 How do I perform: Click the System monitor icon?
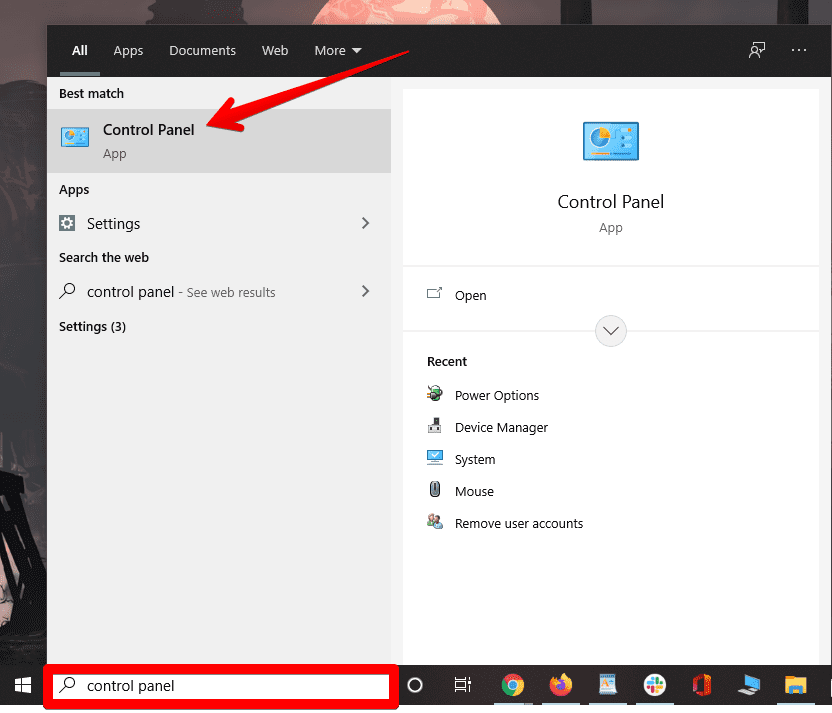click(435, 457)
